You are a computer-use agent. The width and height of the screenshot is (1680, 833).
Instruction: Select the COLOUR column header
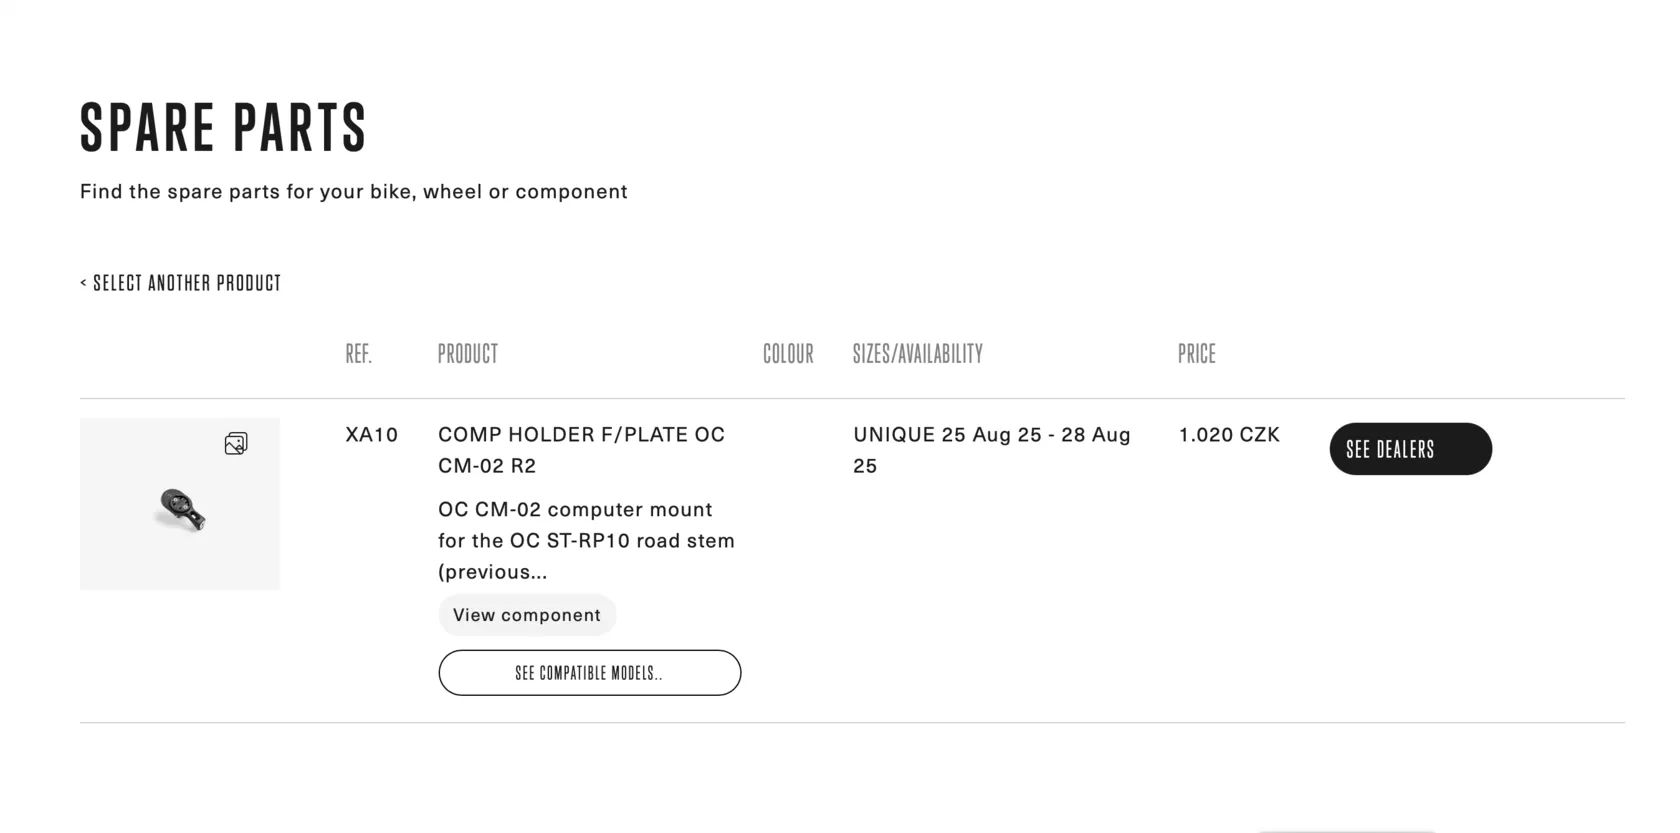click(788, 354)
